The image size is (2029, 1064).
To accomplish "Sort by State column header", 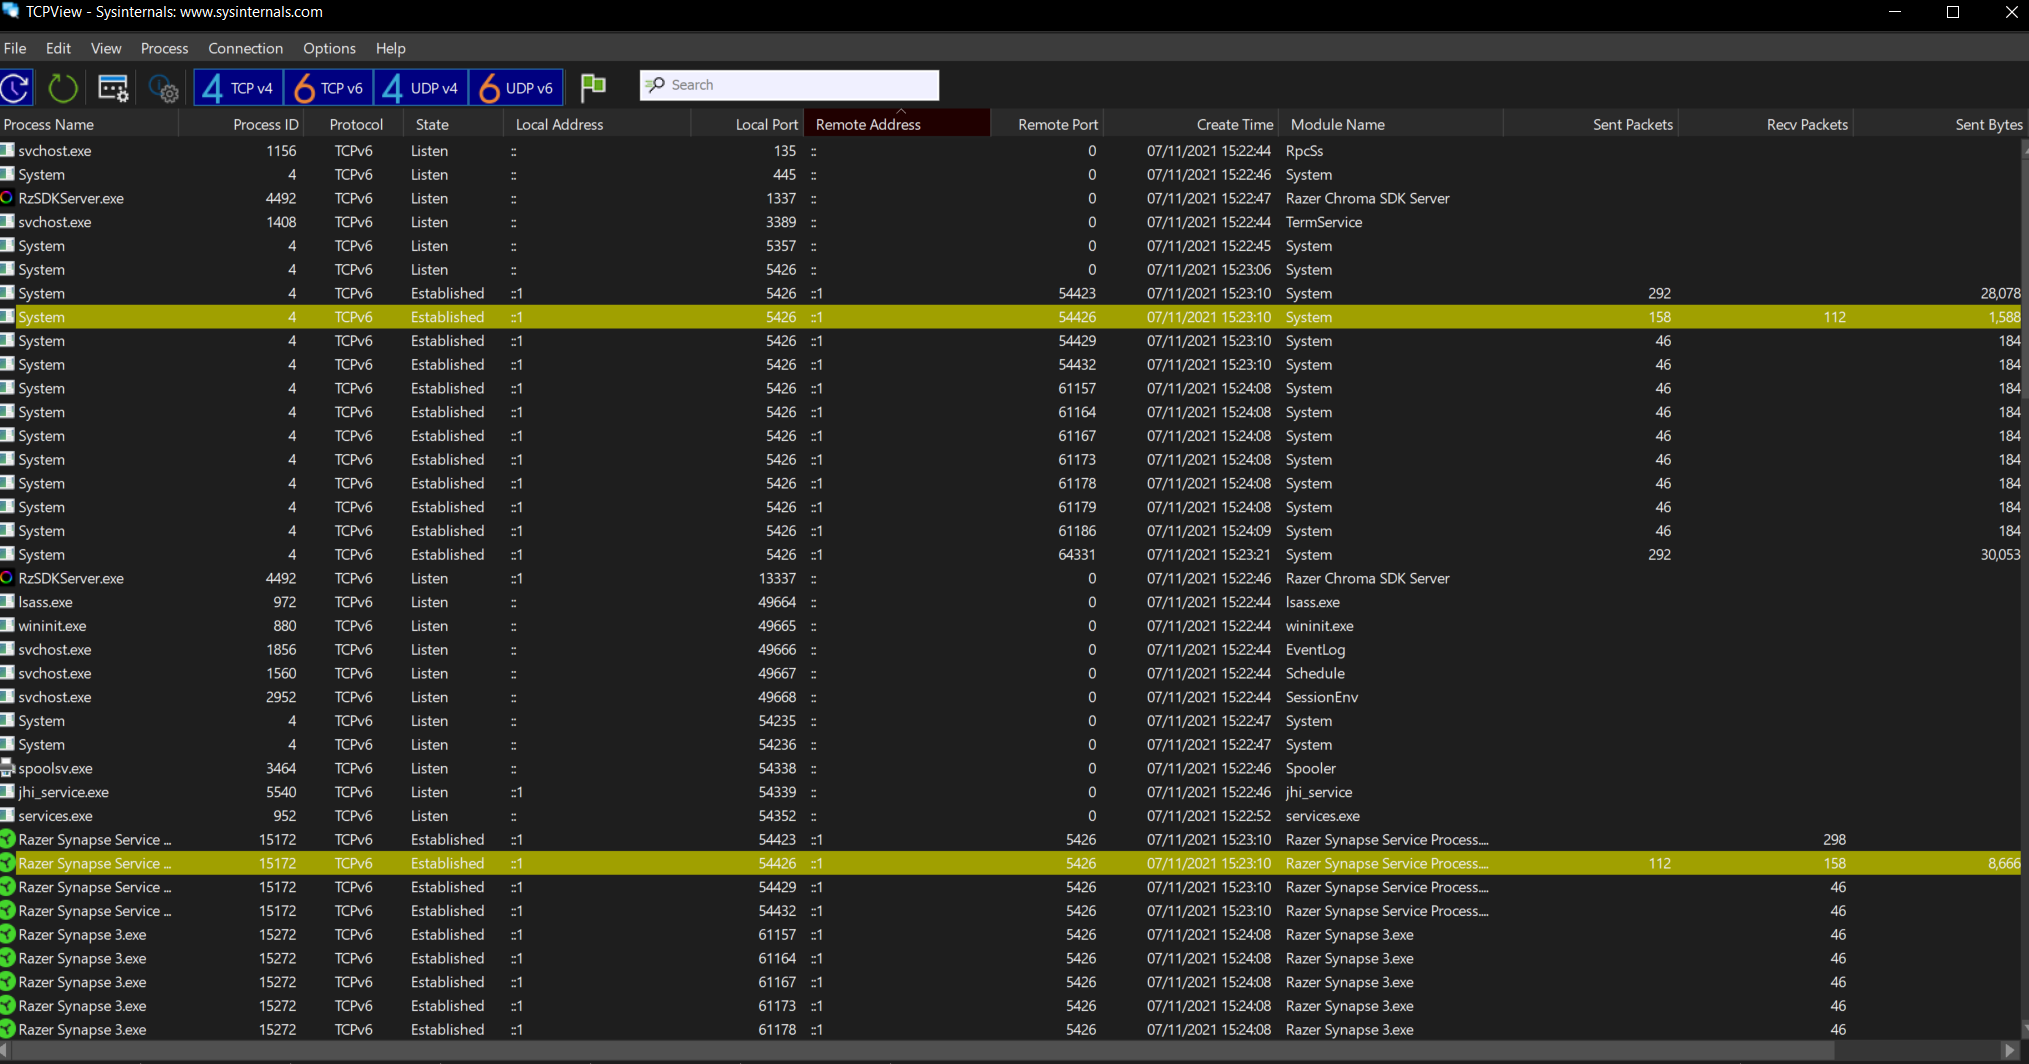I will coord(453,124).
